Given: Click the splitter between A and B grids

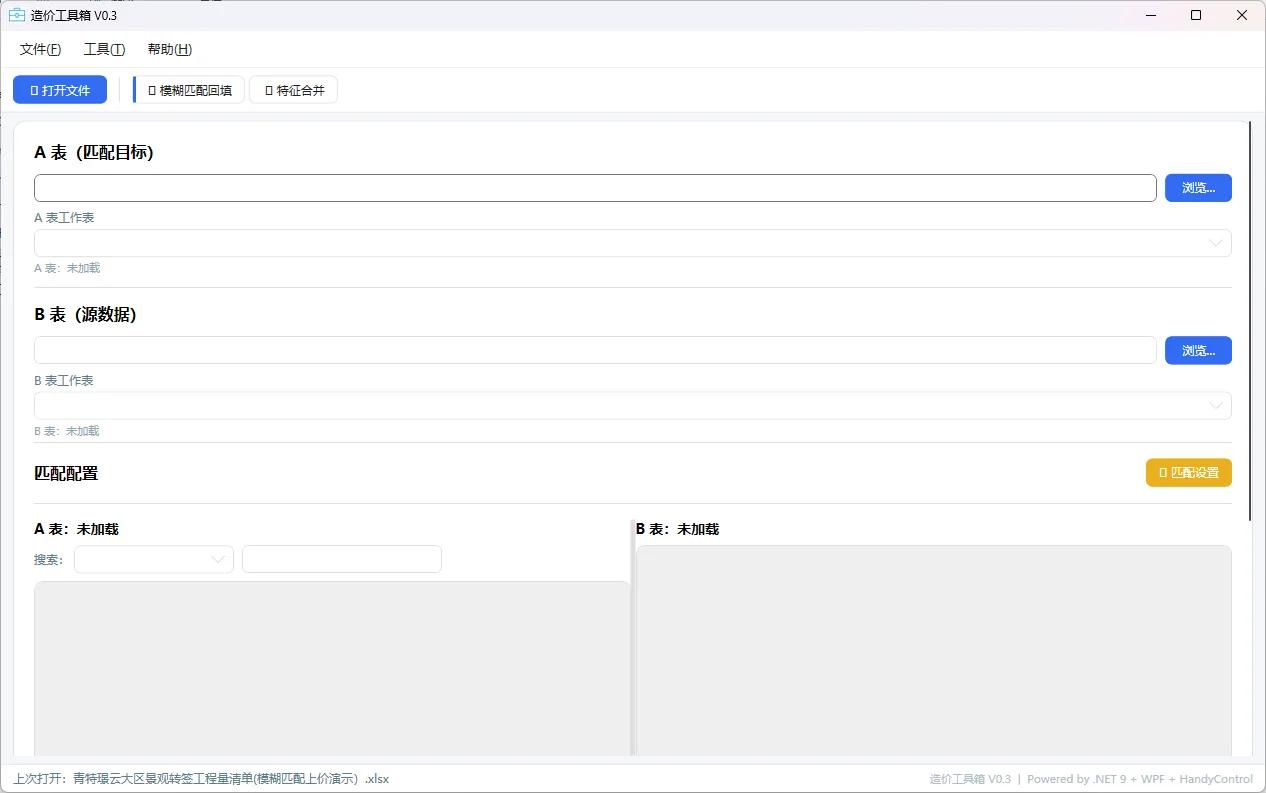Looking at the screenshot, I should [633, 638].
